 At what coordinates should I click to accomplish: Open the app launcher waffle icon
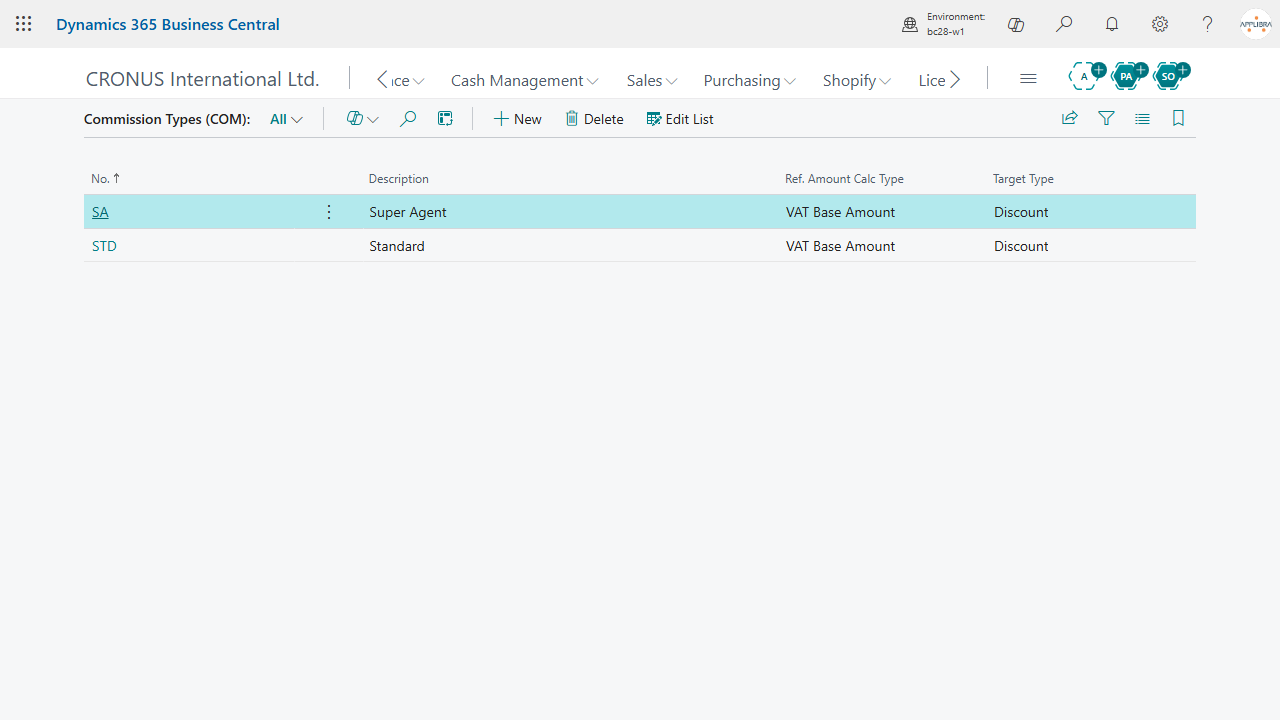tap(24, 24)
